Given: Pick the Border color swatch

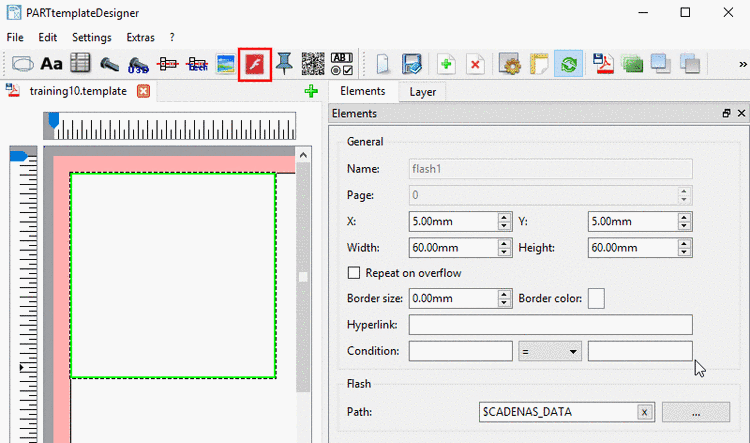Looking at the screenshot, I should pos(596,299).
